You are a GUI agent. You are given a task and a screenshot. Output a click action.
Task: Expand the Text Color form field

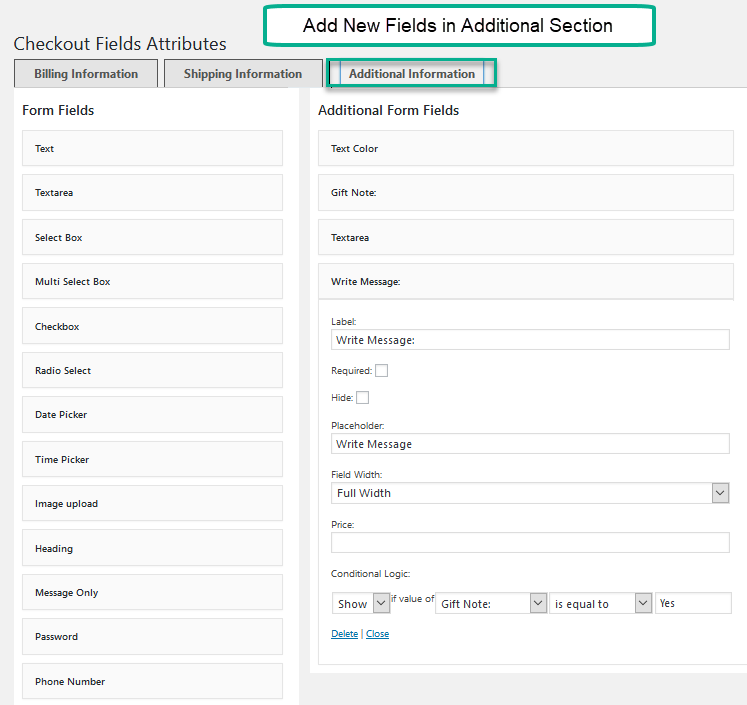pyautogui.click(x=525, y=149)
